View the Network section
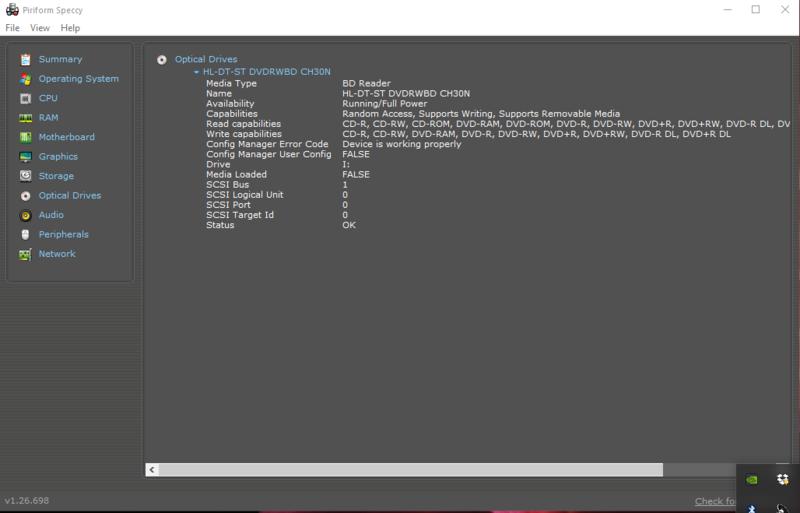Viewport: 800px width, 513px height. tap(57, 254)
